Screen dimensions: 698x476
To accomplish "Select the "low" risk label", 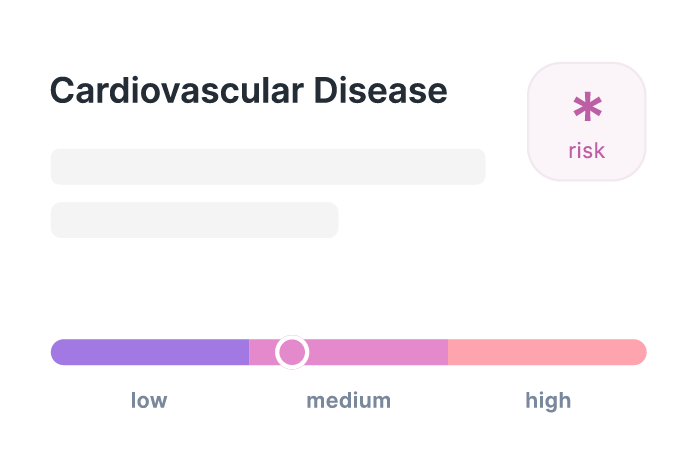I will (x=149, y=401).
